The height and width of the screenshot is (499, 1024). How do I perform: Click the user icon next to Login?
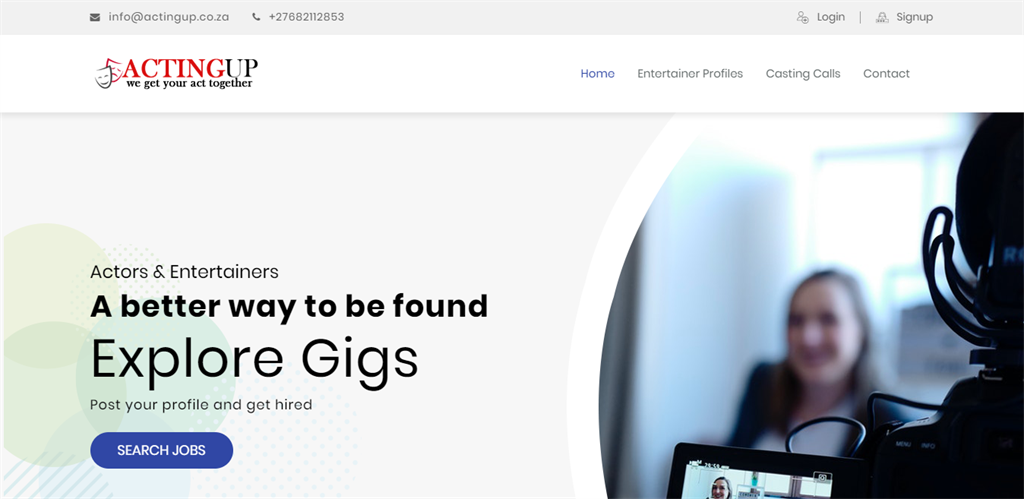point(803,17)
